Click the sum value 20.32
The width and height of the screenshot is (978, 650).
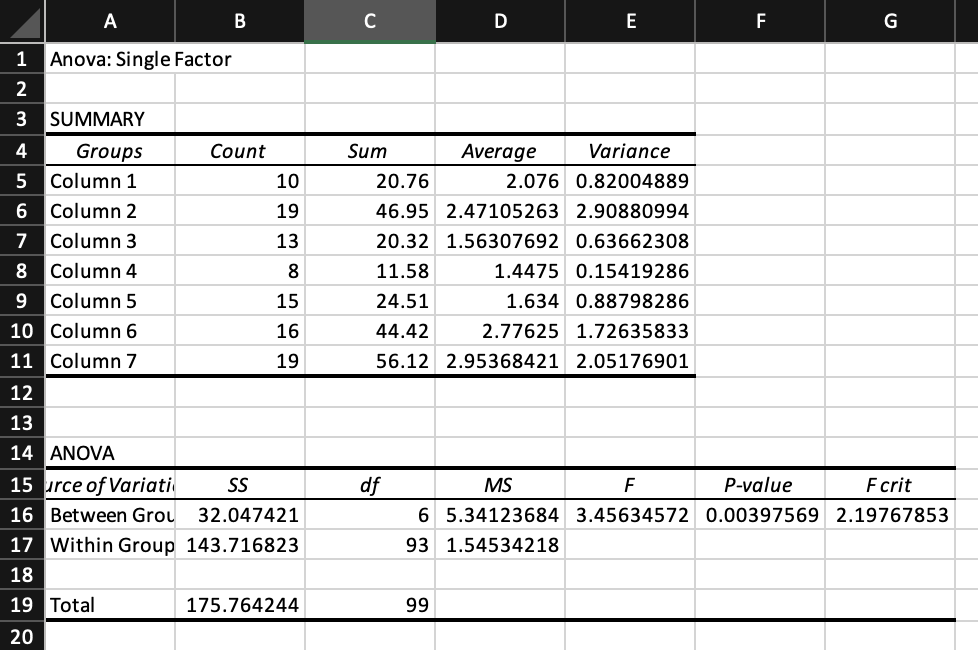click(x=370, y=241)
